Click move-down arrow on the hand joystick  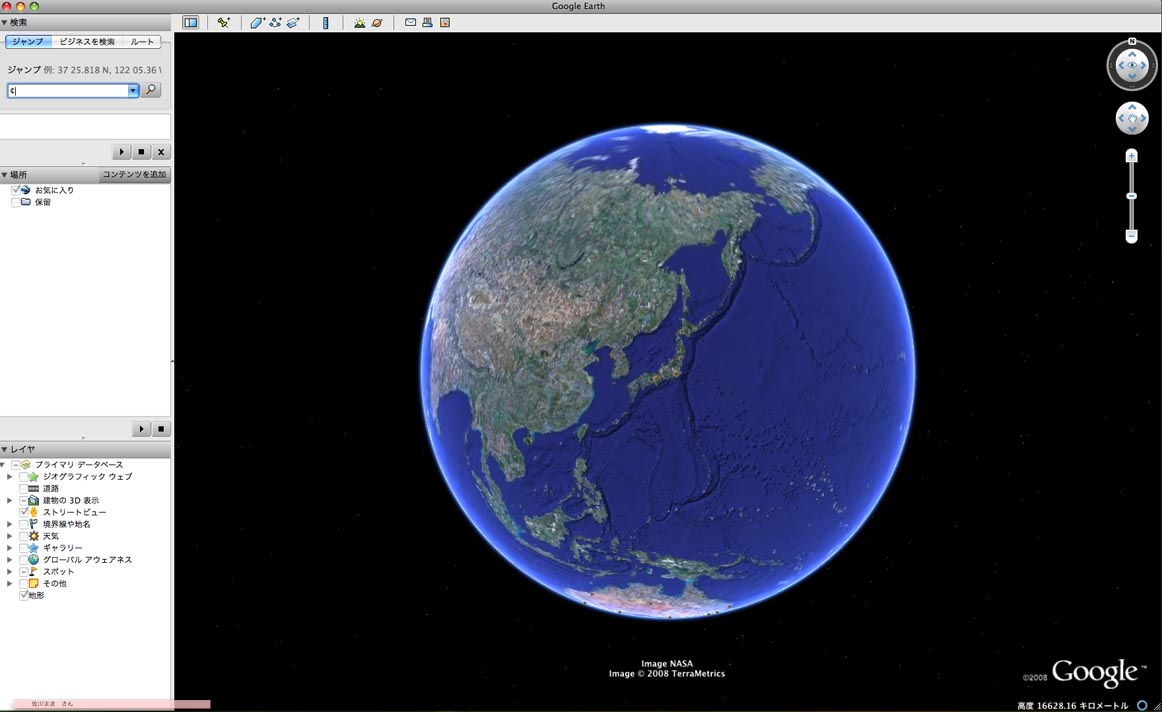click(1132, 130)
